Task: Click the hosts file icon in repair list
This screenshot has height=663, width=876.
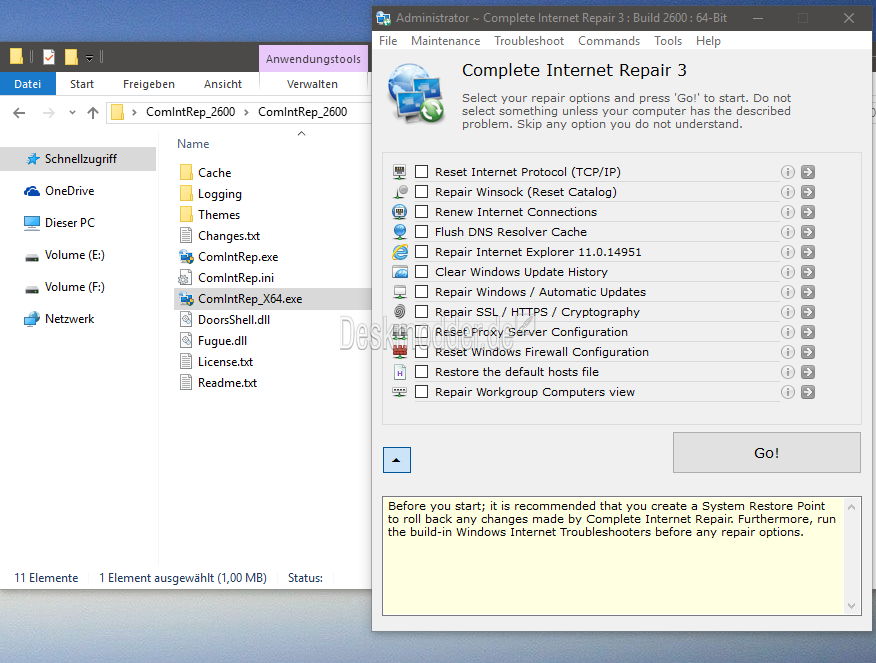Action: tap(400, 372)
